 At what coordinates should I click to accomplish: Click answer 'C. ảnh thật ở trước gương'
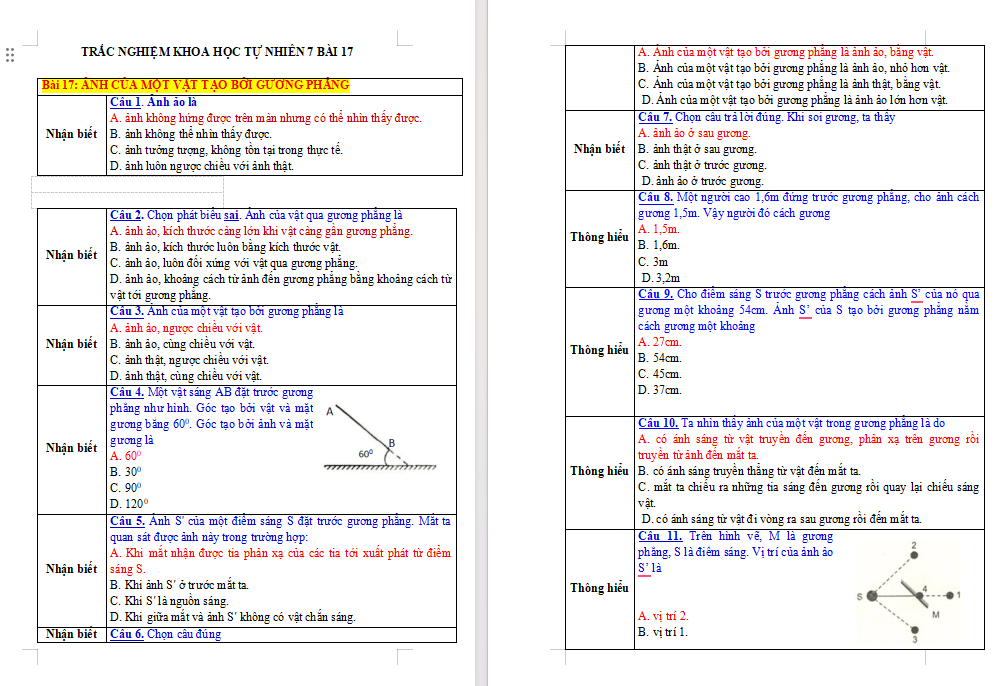702,165
